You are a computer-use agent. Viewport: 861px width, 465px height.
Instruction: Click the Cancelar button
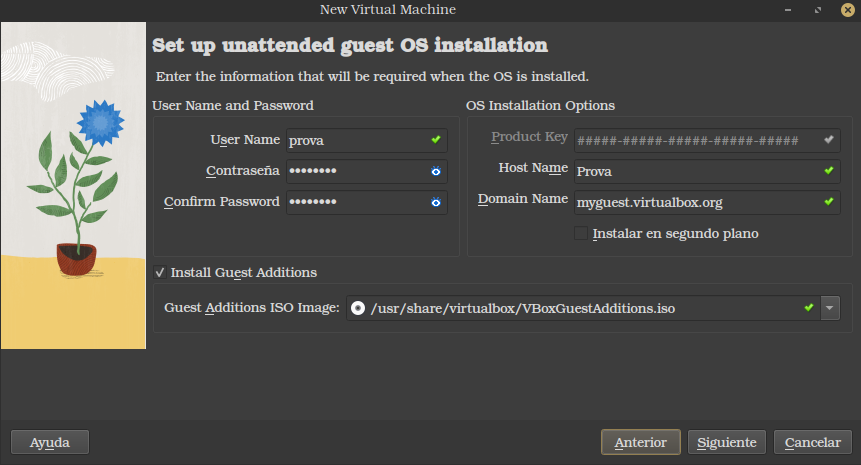coord(812,442)
